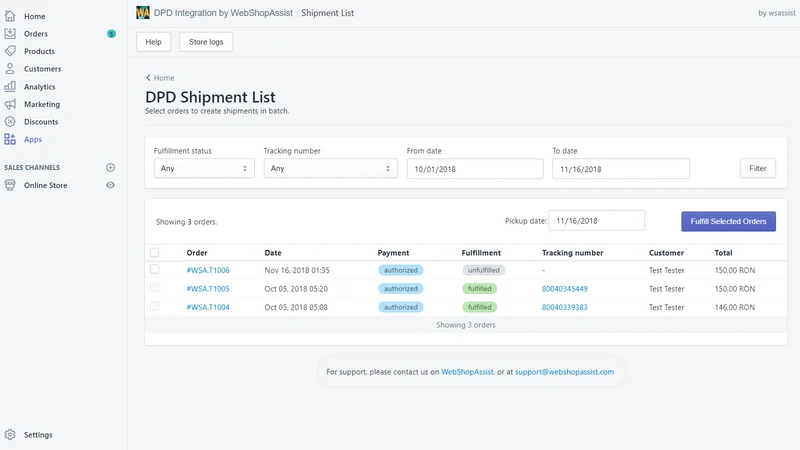Click the Products tag icon
The height and width of the screenshot is (450, 800).
pyautogui.click(x=10, y=51)
